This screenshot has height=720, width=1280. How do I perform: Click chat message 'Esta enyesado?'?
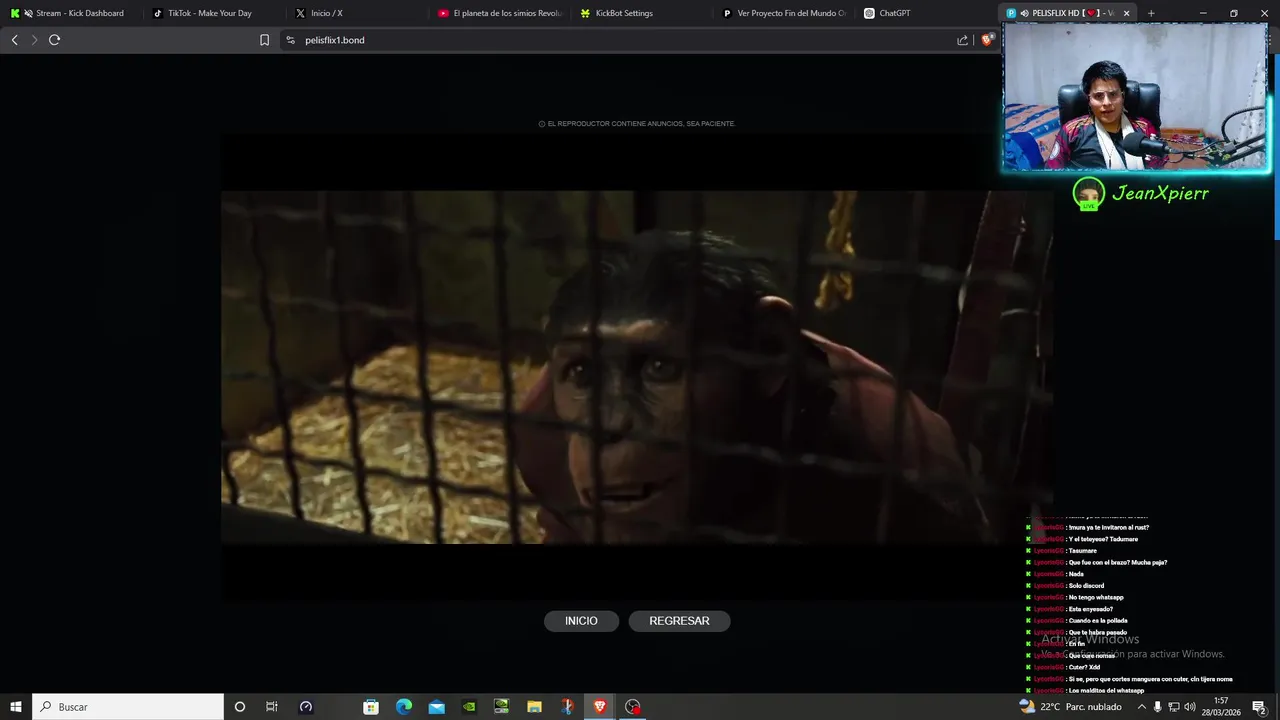pos(1091,609)
